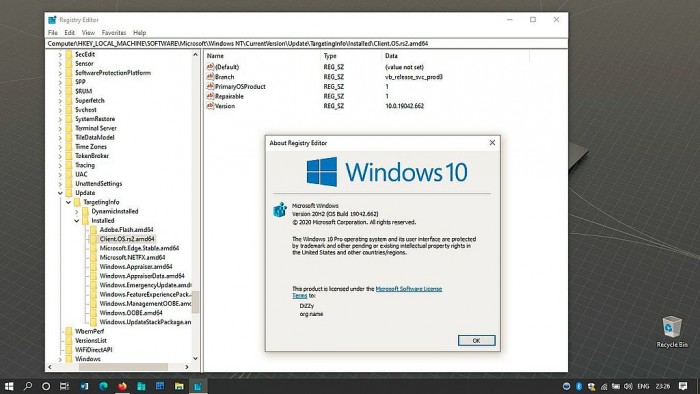Open the Help menu
The height and width of the screenshot is (394, 700).
point(139,33)
